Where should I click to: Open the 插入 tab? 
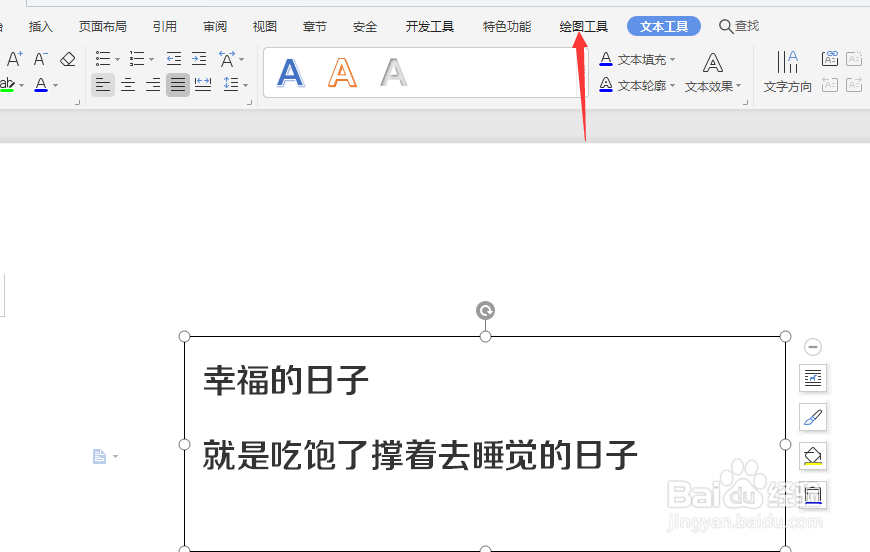click(40, 27)
